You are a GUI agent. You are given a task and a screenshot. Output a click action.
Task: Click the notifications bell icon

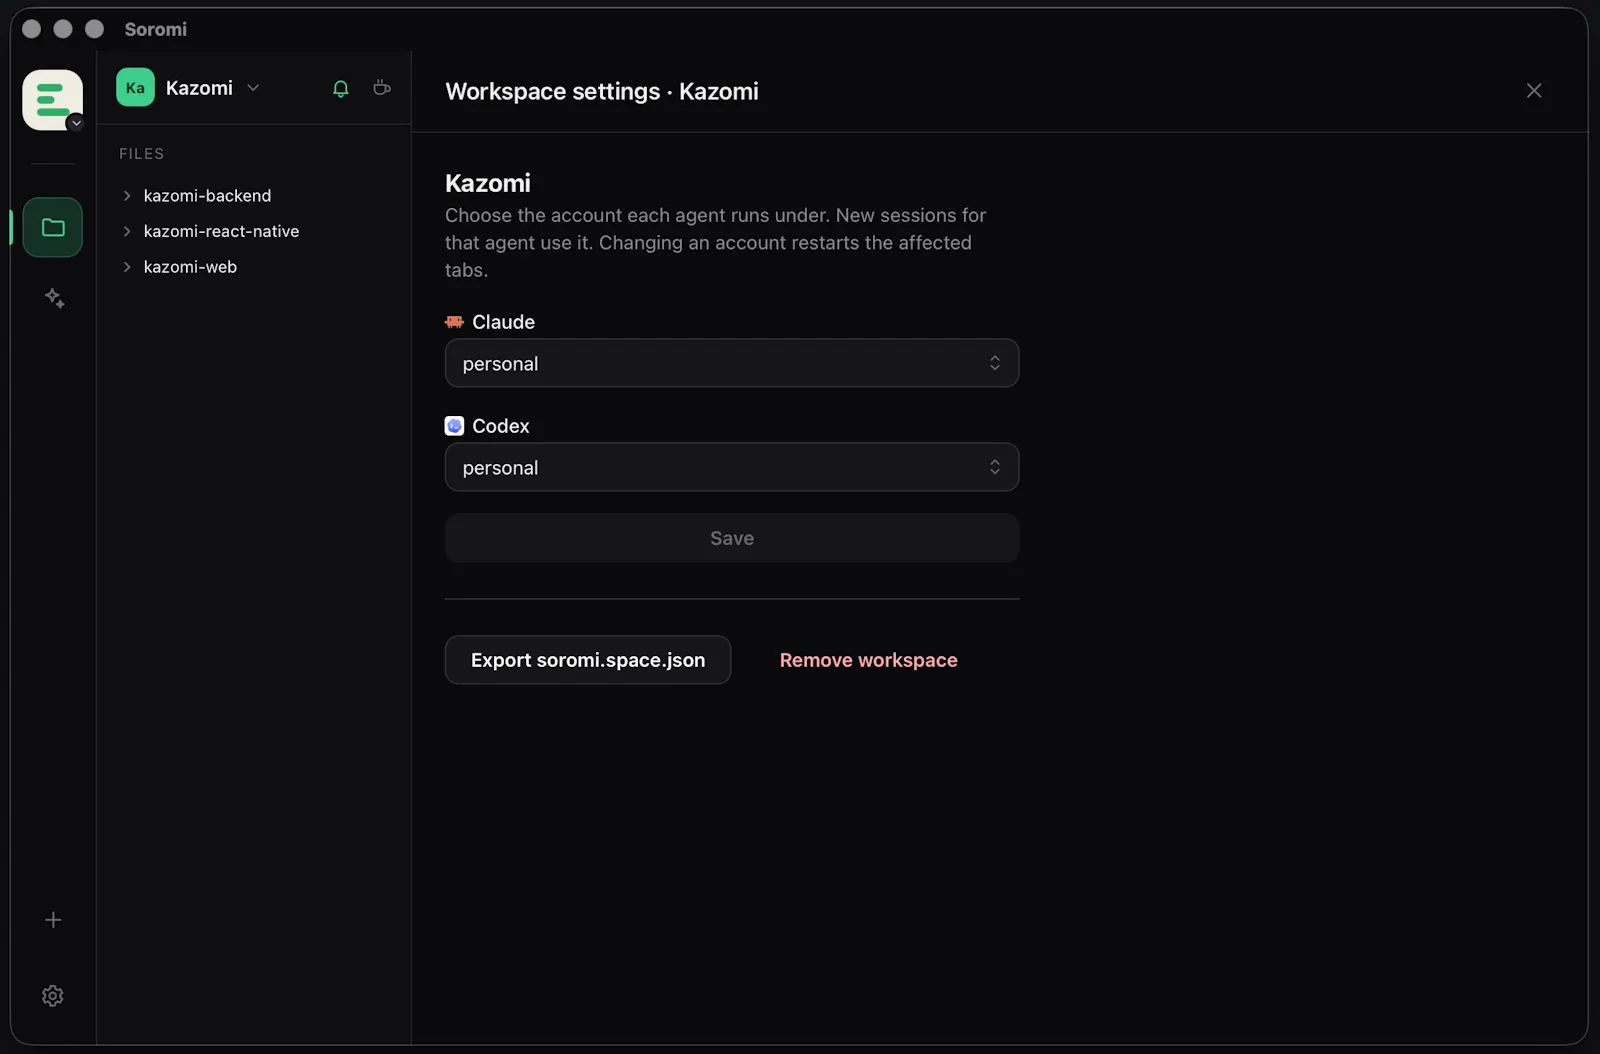click(340, 88)
